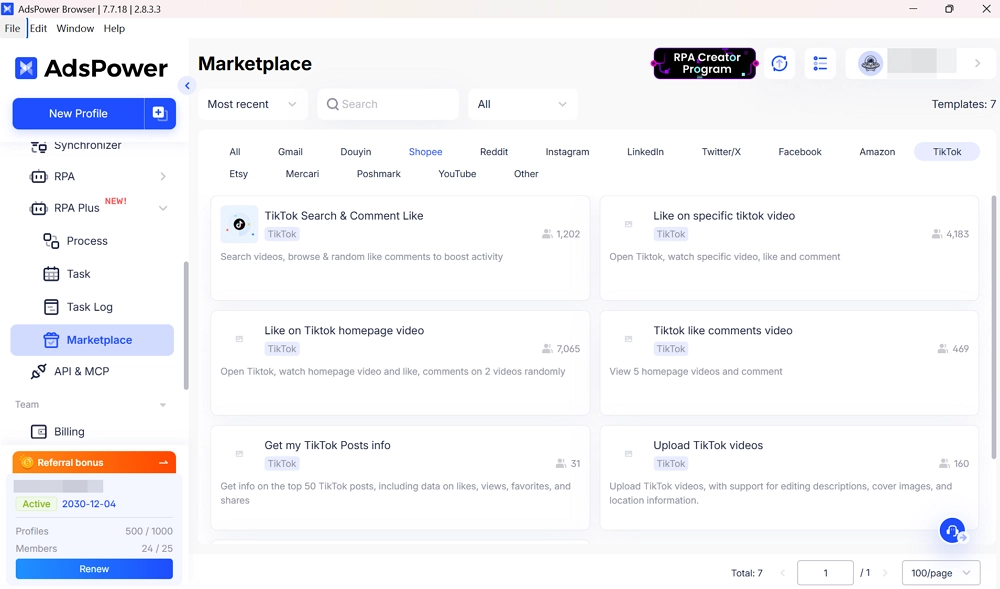The width and height of the screenshot is (1000, 589).
Task: Click the Renew button
Action: 94,569
